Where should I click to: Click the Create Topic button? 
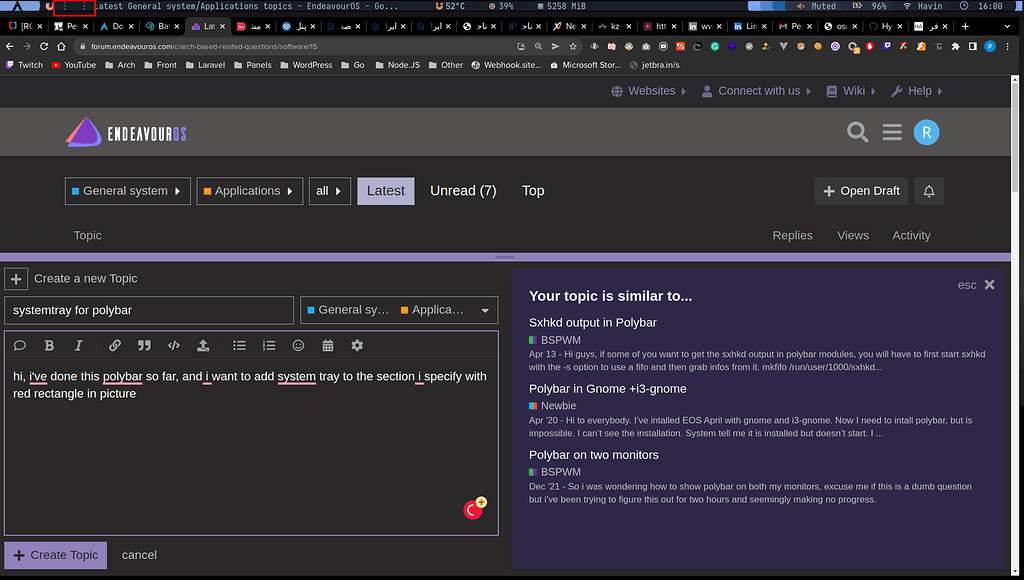(x=55, y=555)
